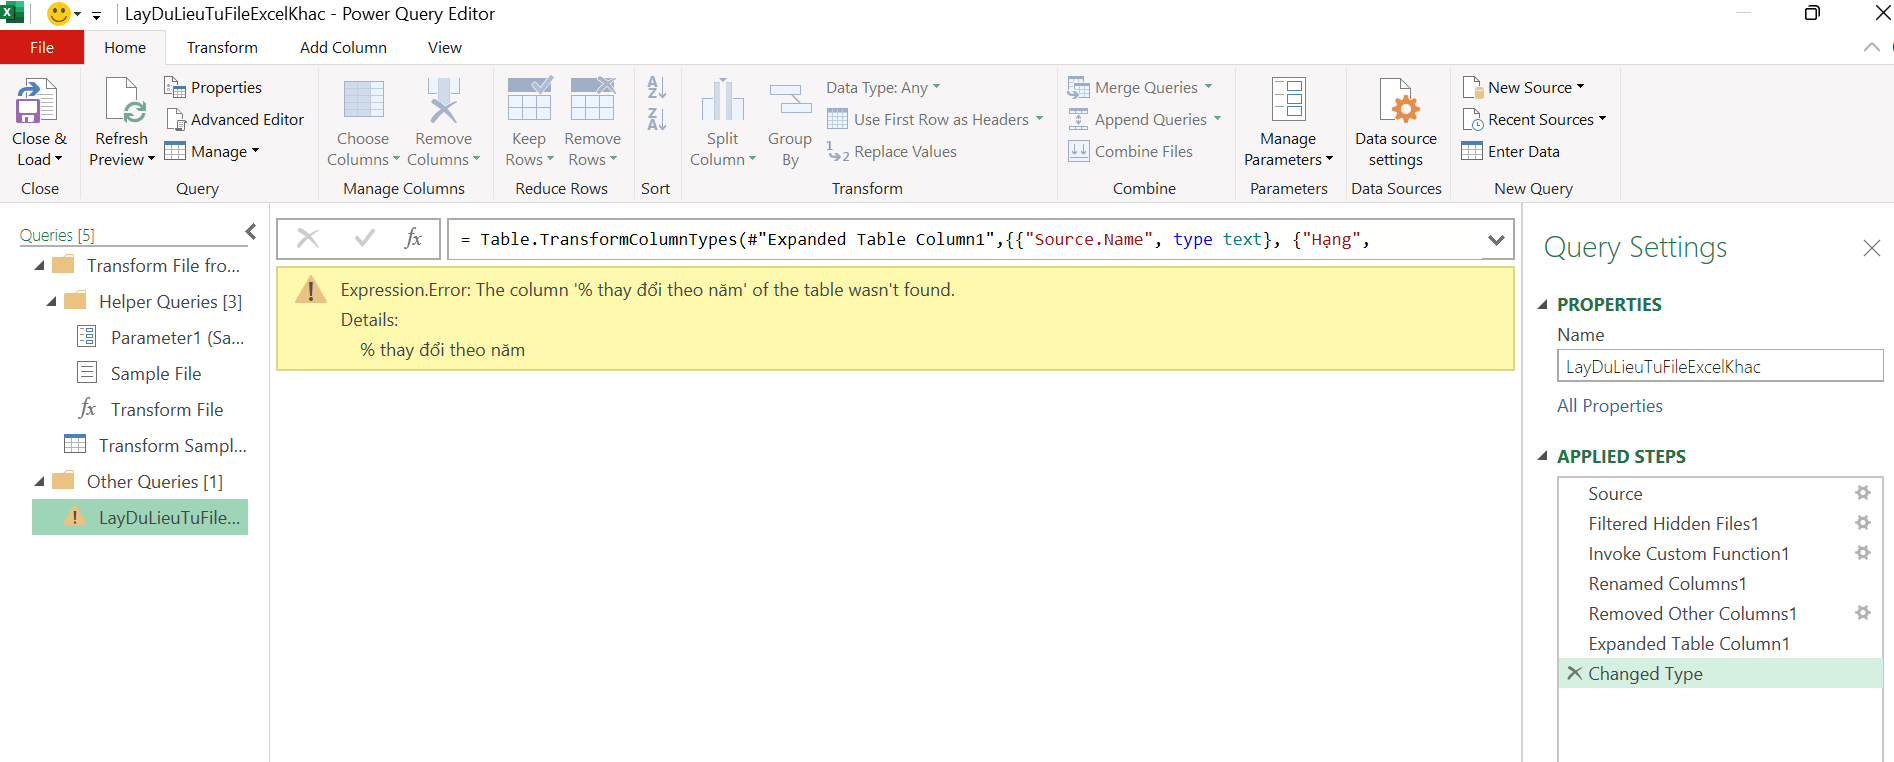Viewport: 1894px width, 762px height.
Task: Collapse the Helper Queries folder
Action: tap(52, 302)
